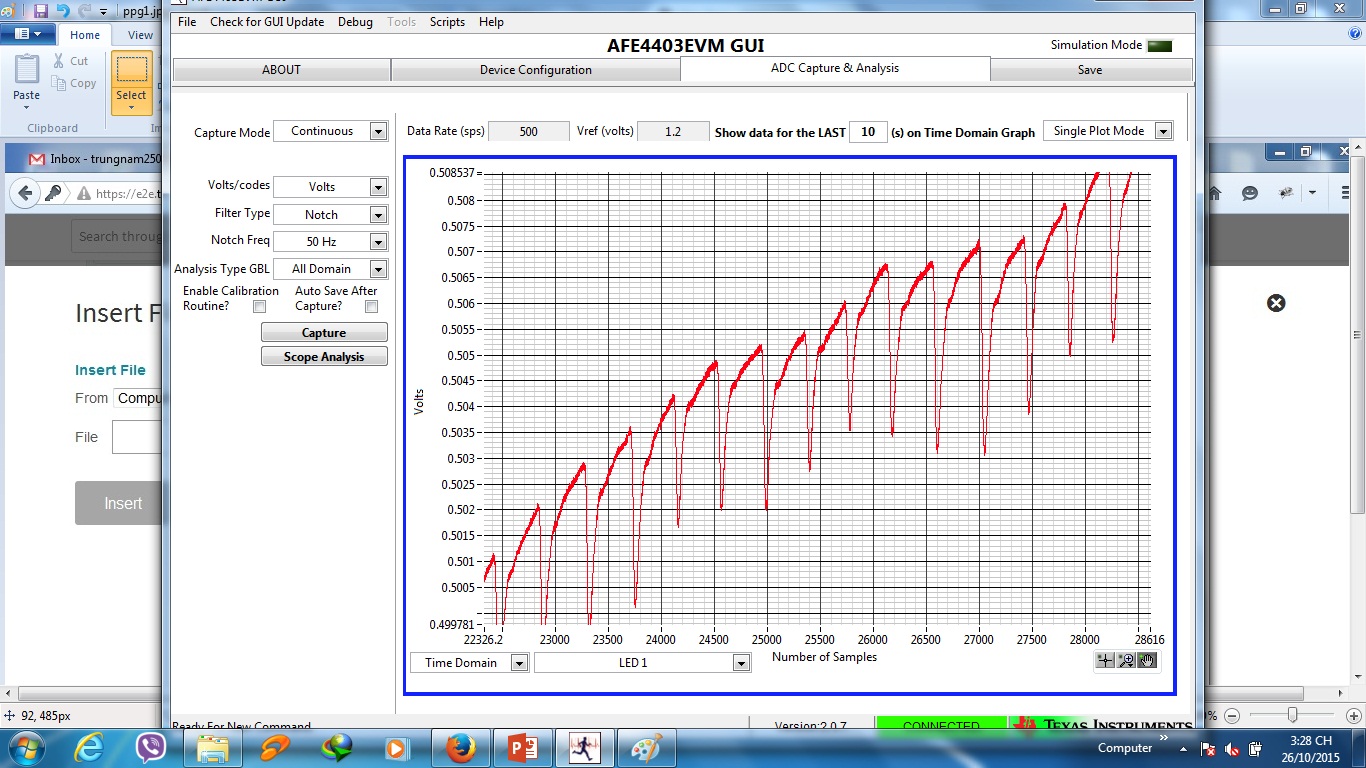Click the Inbox Gmail browser tab
The image size is (1366, 768).
point(95,159)
